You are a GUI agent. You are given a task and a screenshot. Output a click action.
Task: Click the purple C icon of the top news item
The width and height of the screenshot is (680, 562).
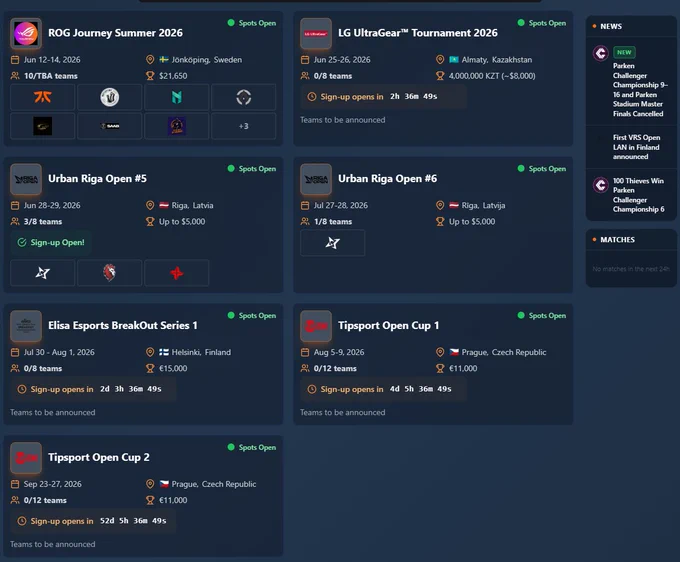click(x=601, y=53)
